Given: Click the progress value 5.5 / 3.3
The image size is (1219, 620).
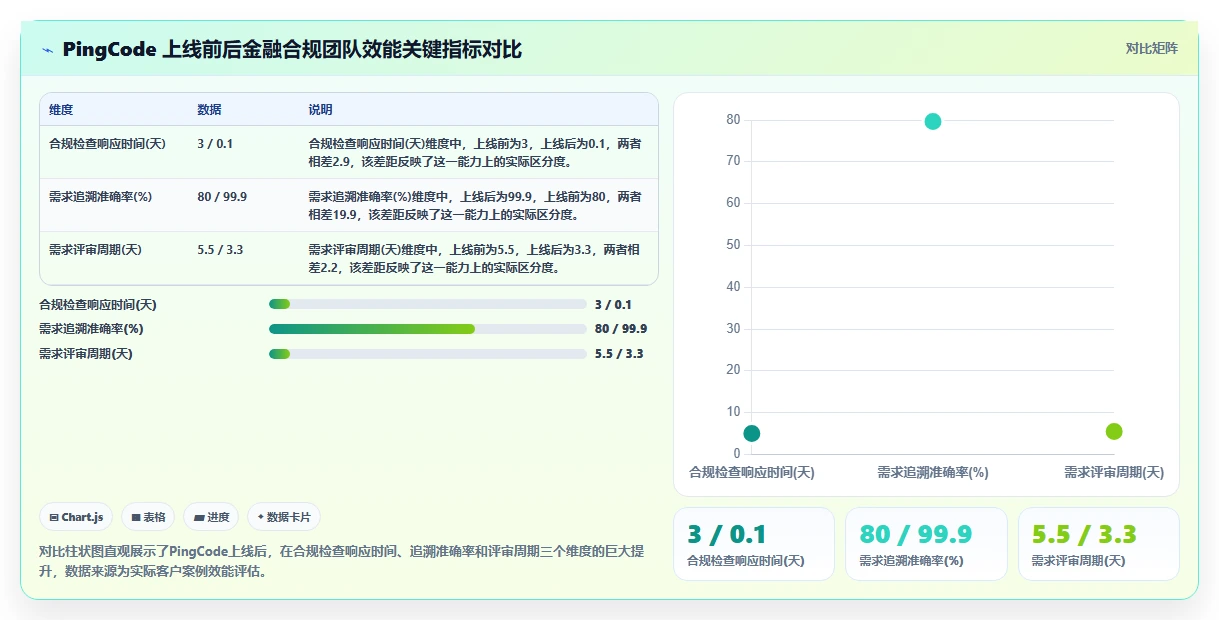Looking at the screenshot, I should click(619, 354).
